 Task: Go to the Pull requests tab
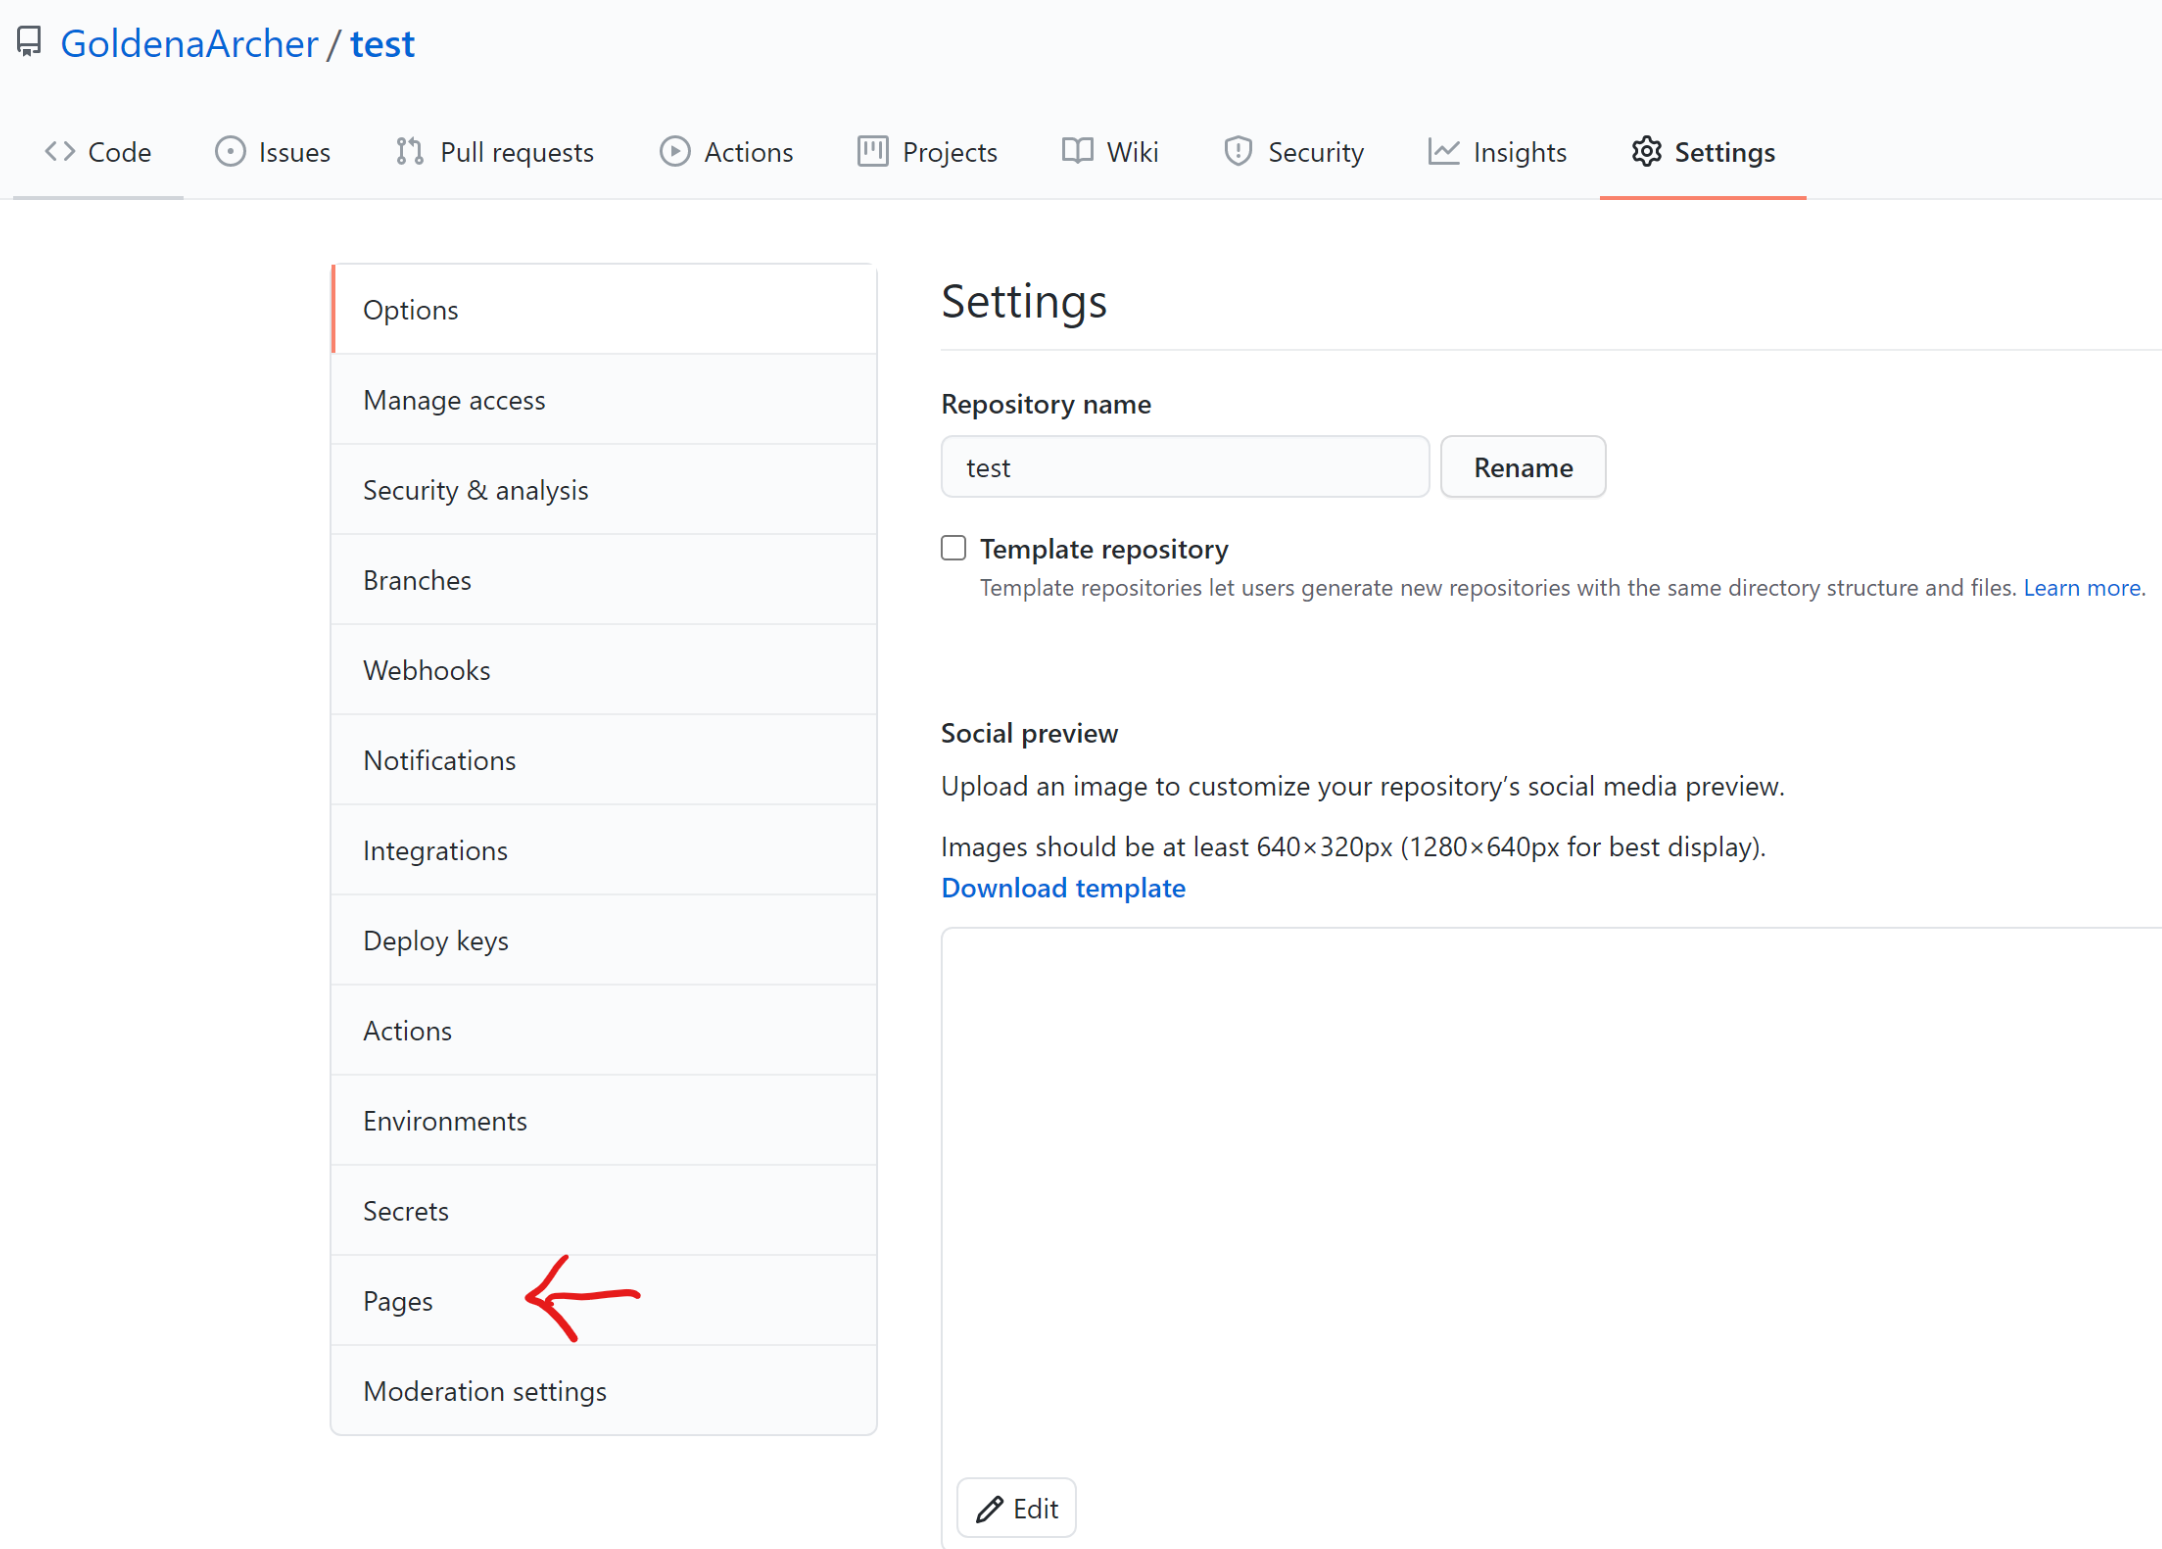(x=495, y=152)
